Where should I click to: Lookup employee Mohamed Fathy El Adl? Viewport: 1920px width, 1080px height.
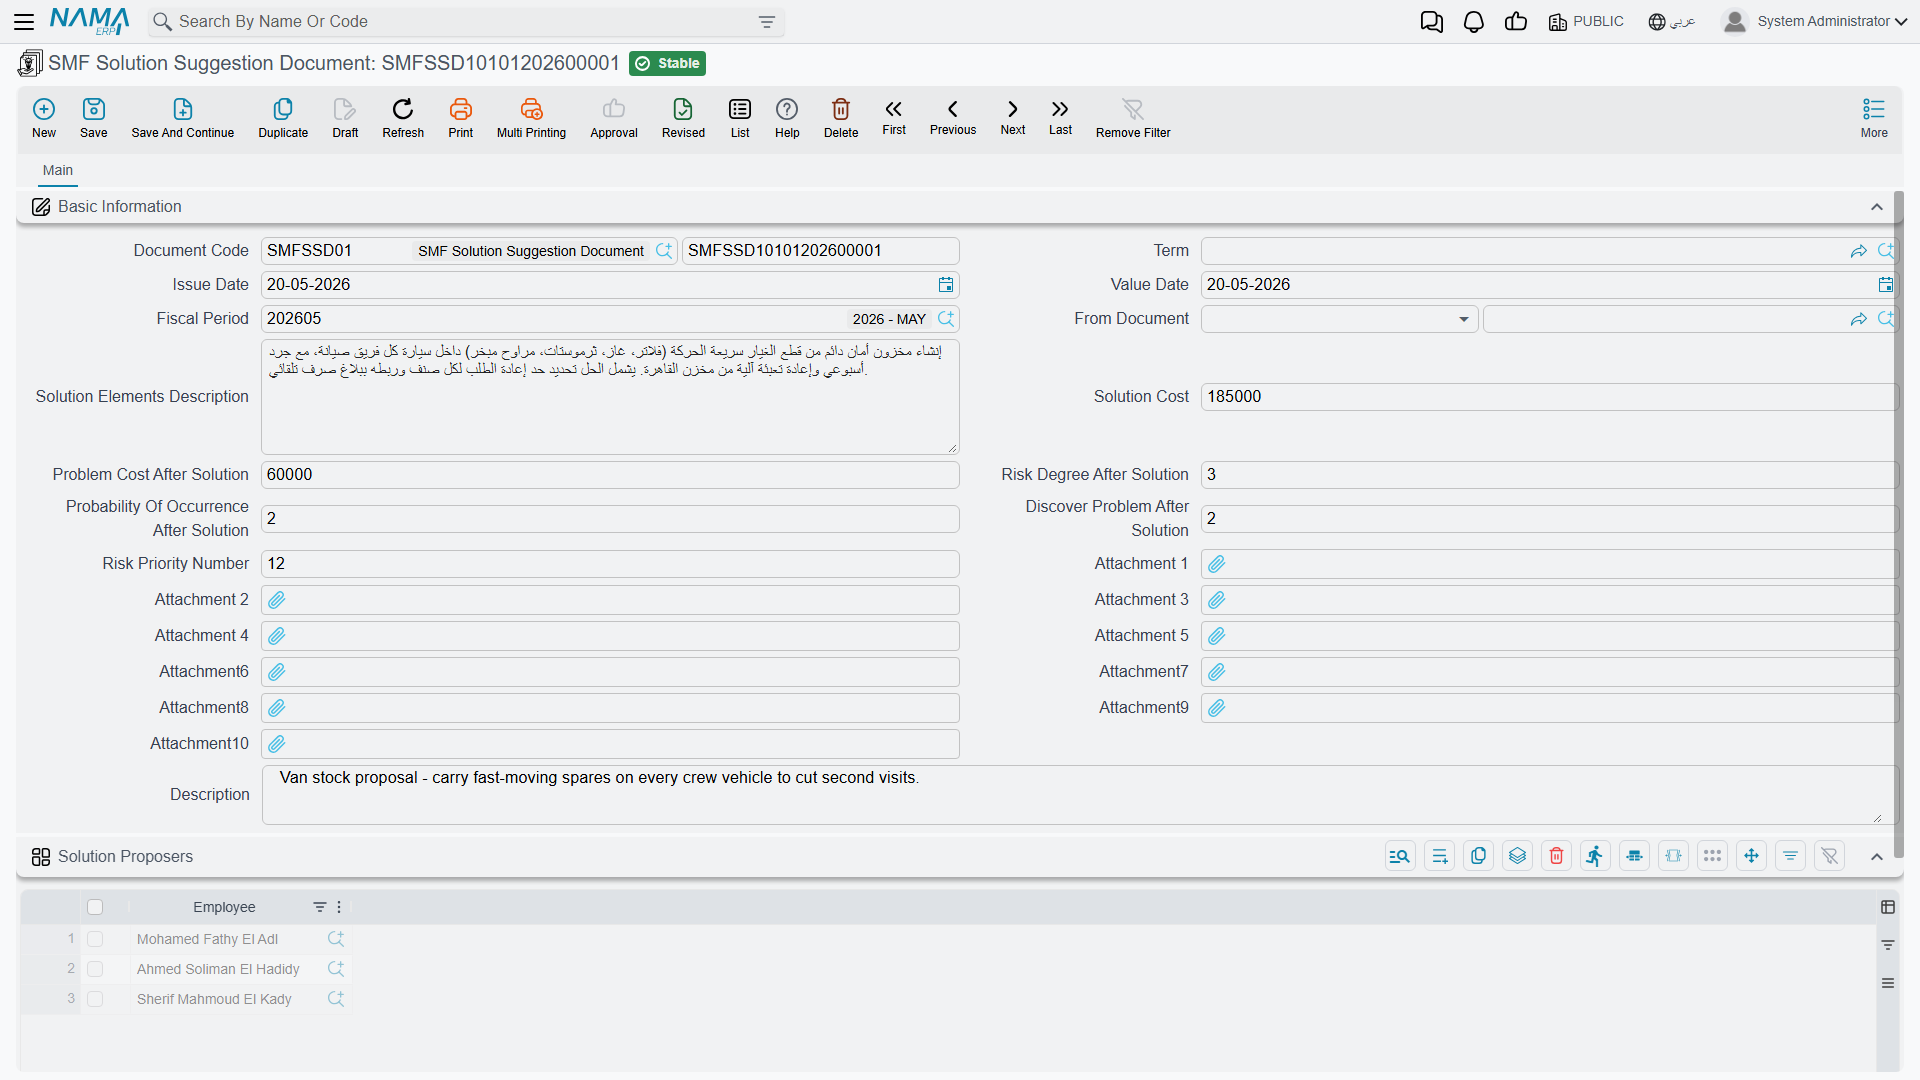click(336, 939)
